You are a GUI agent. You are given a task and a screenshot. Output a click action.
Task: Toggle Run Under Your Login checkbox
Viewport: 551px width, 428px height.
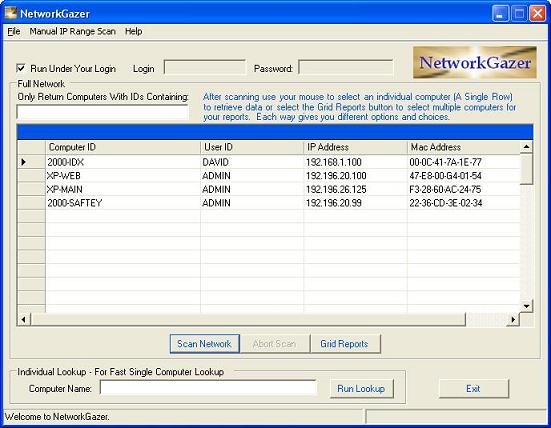21,68
